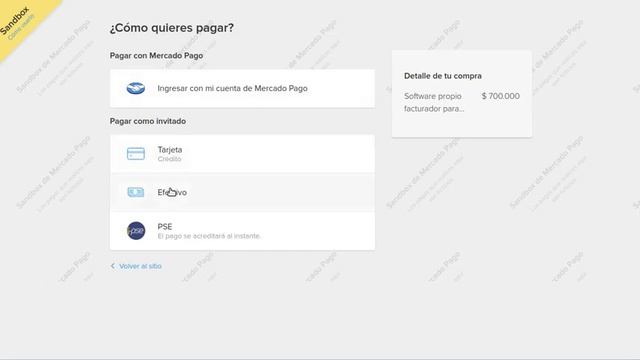This screenshot has width=640, height=360.
Task: Click the '¿Cómo quieres pagar?' title
Action: coord(172,28)
